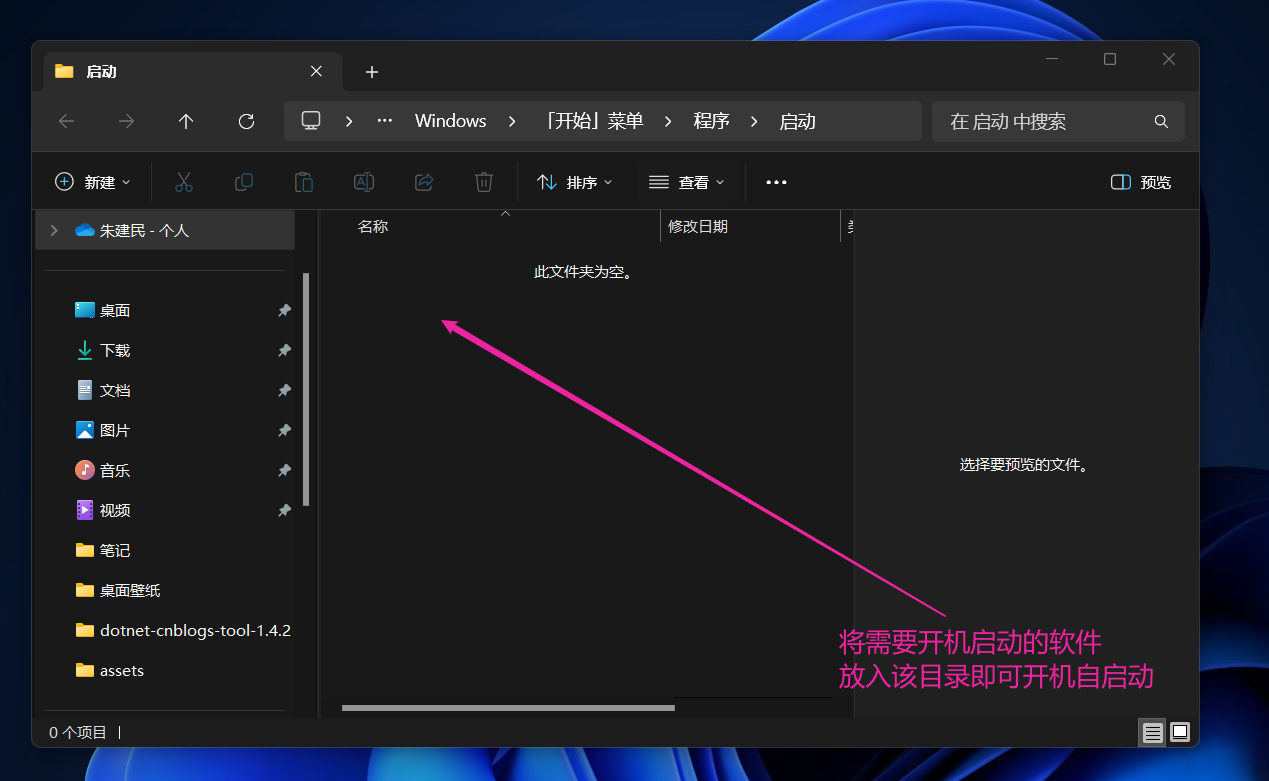Refresh the current folder view
Screen dimensions: 1269x781
(246, 121)
